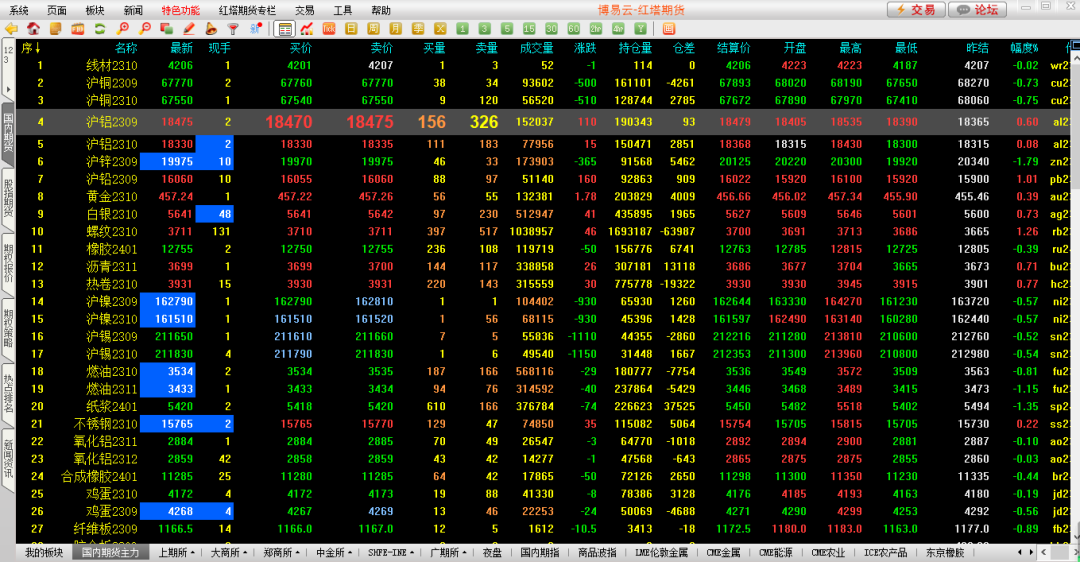1080x562 pixels.
Task: Click the zoom in magnifier icon
Action: point(124,29)
